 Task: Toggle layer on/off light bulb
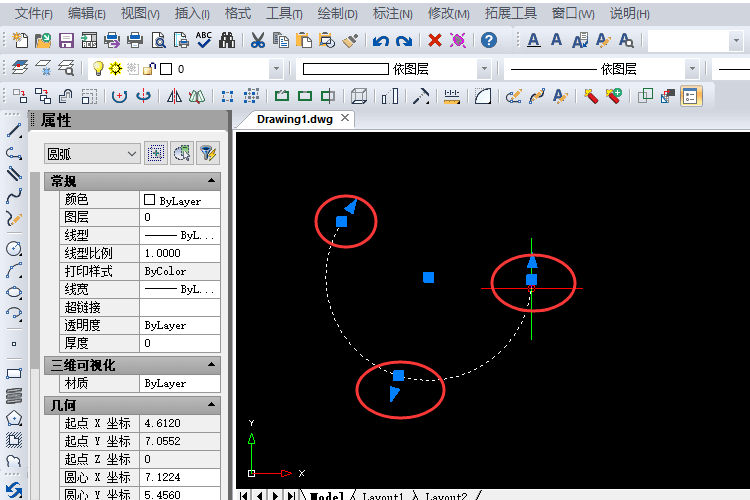[98, 68]
